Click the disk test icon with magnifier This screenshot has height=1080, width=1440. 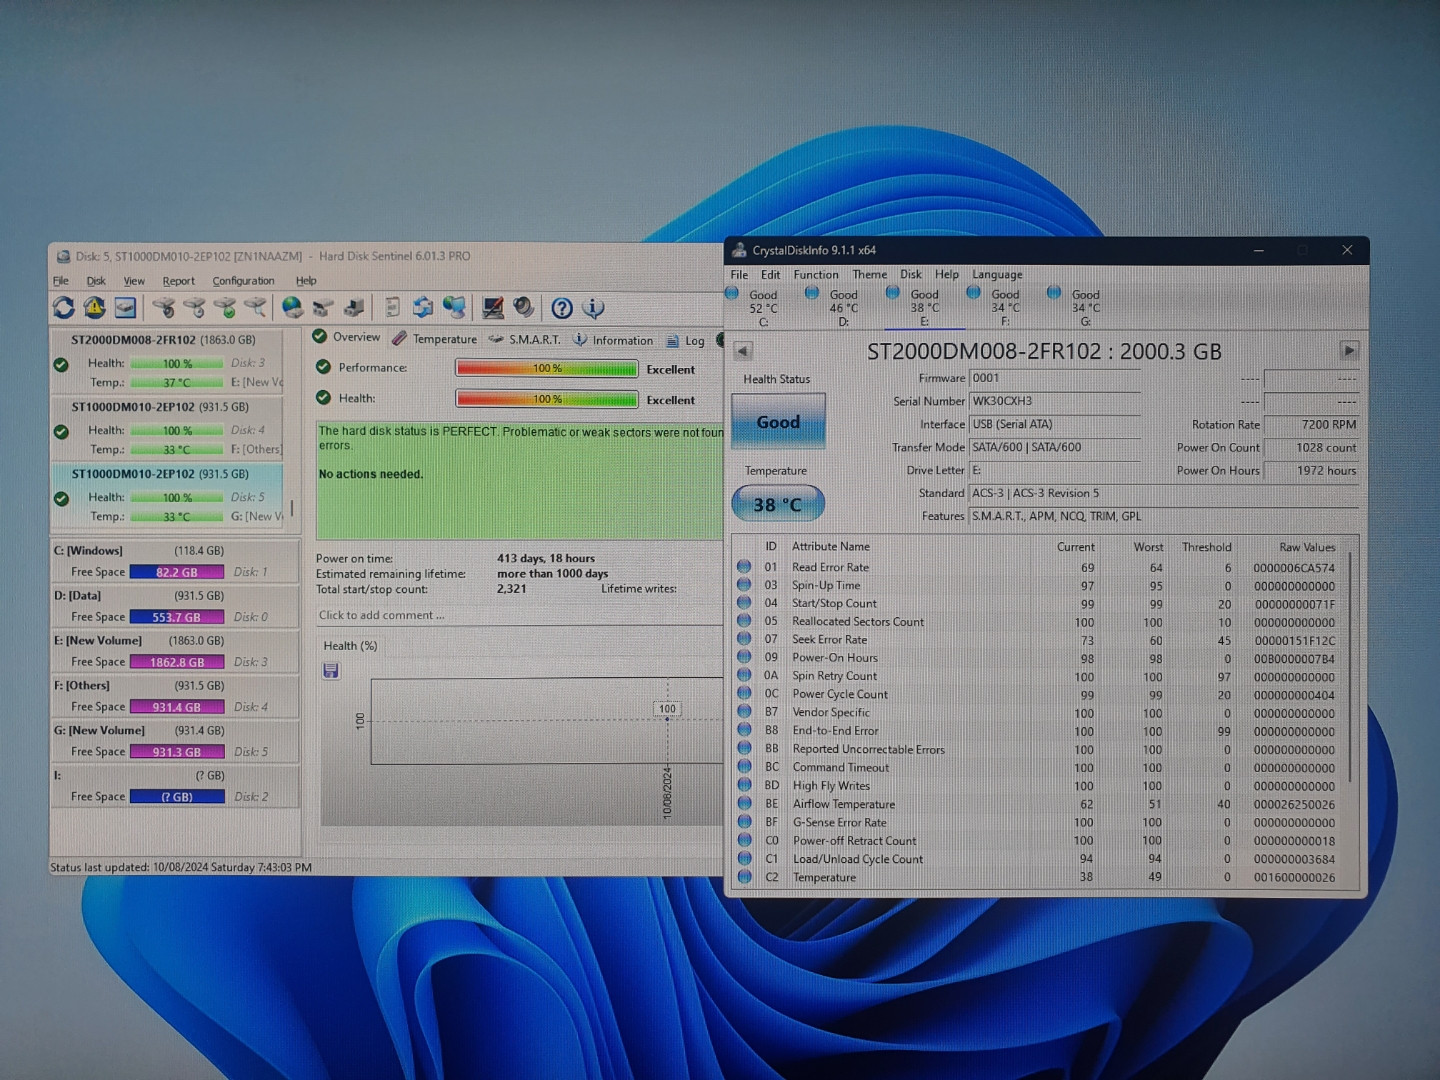tap(256, 308)
